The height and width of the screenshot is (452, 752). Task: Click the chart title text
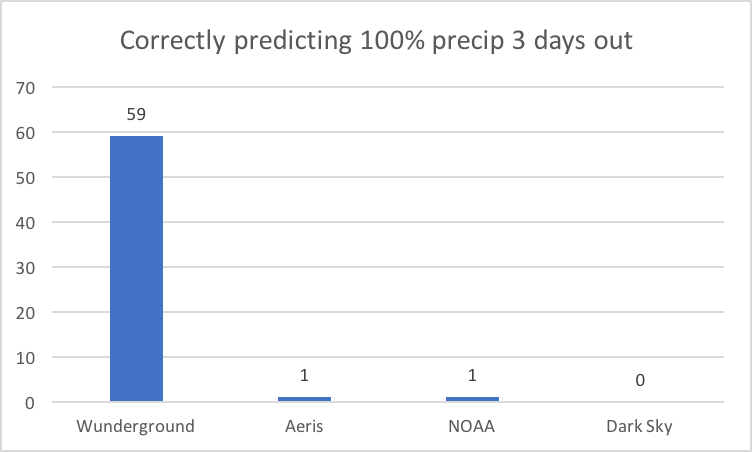pyautogui.click(x=376, y=41)
